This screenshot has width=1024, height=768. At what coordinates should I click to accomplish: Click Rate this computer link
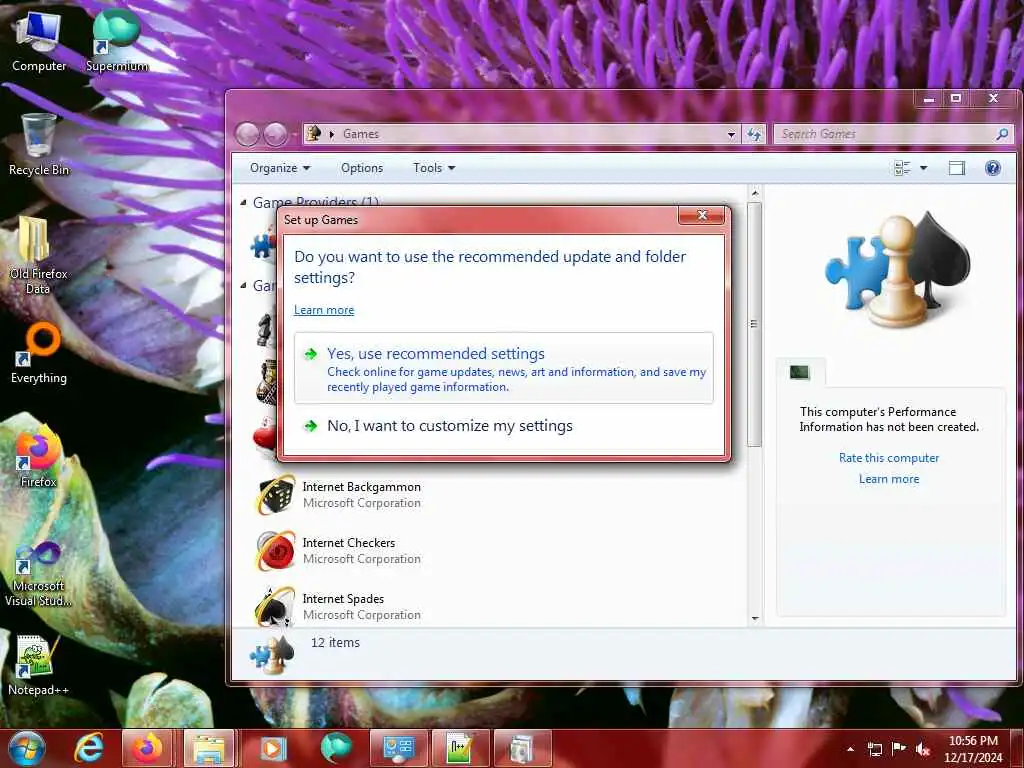coord(889,458)
